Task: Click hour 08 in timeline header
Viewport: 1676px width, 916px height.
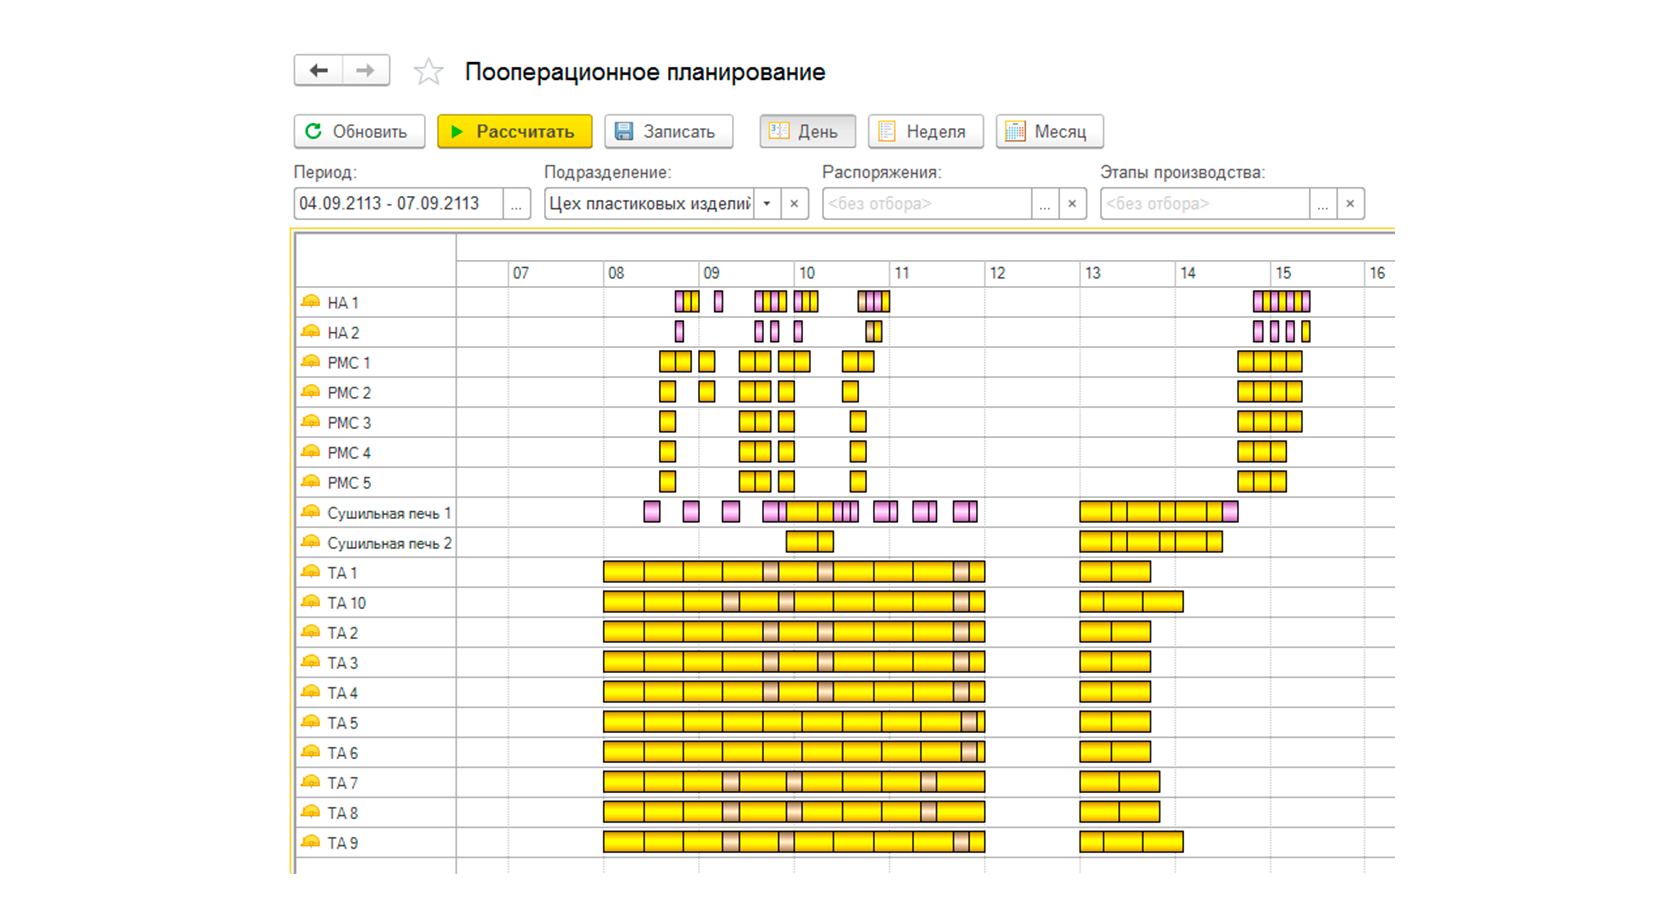Action: (616, 273)
